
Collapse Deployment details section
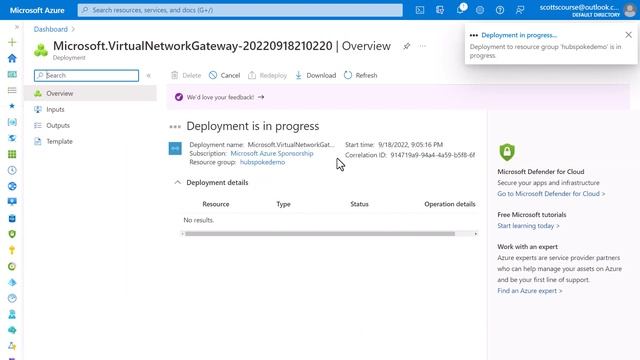click(178, 182)
